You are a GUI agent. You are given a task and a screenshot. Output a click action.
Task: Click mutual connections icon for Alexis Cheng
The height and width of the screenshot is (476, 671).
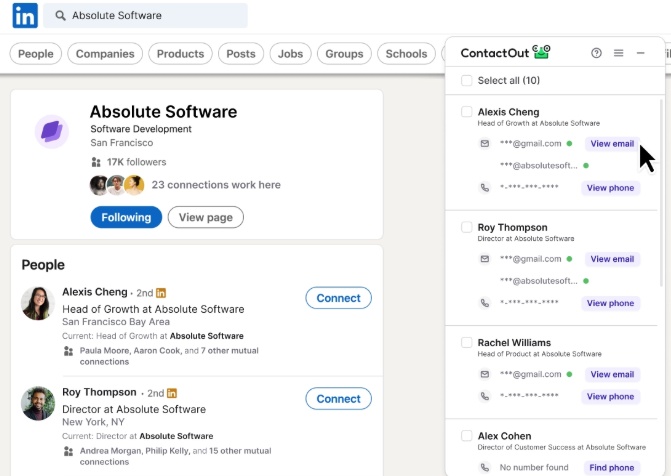point(68,351)
